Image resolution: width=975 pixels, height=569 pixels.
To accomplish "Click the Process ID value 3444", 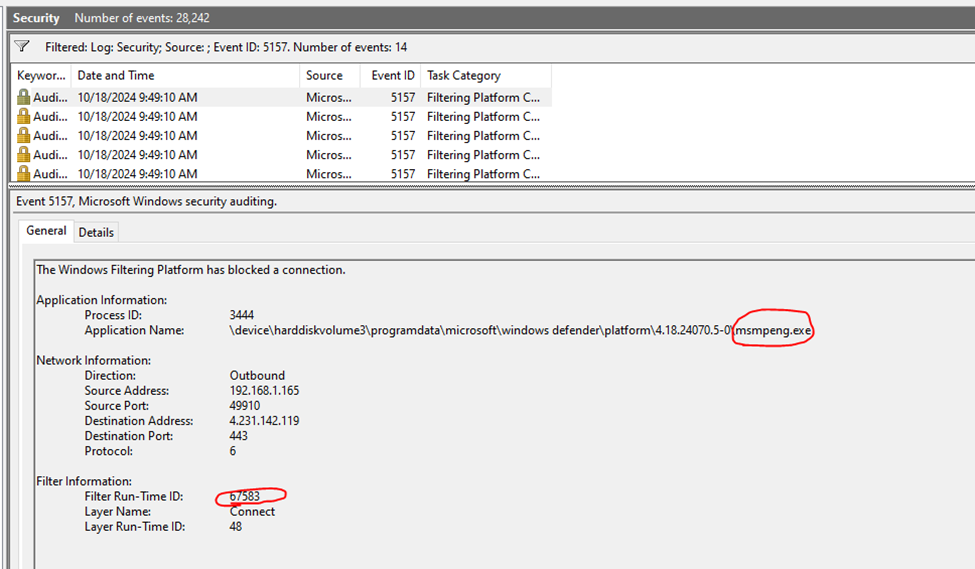I will [x=241, y=315].
